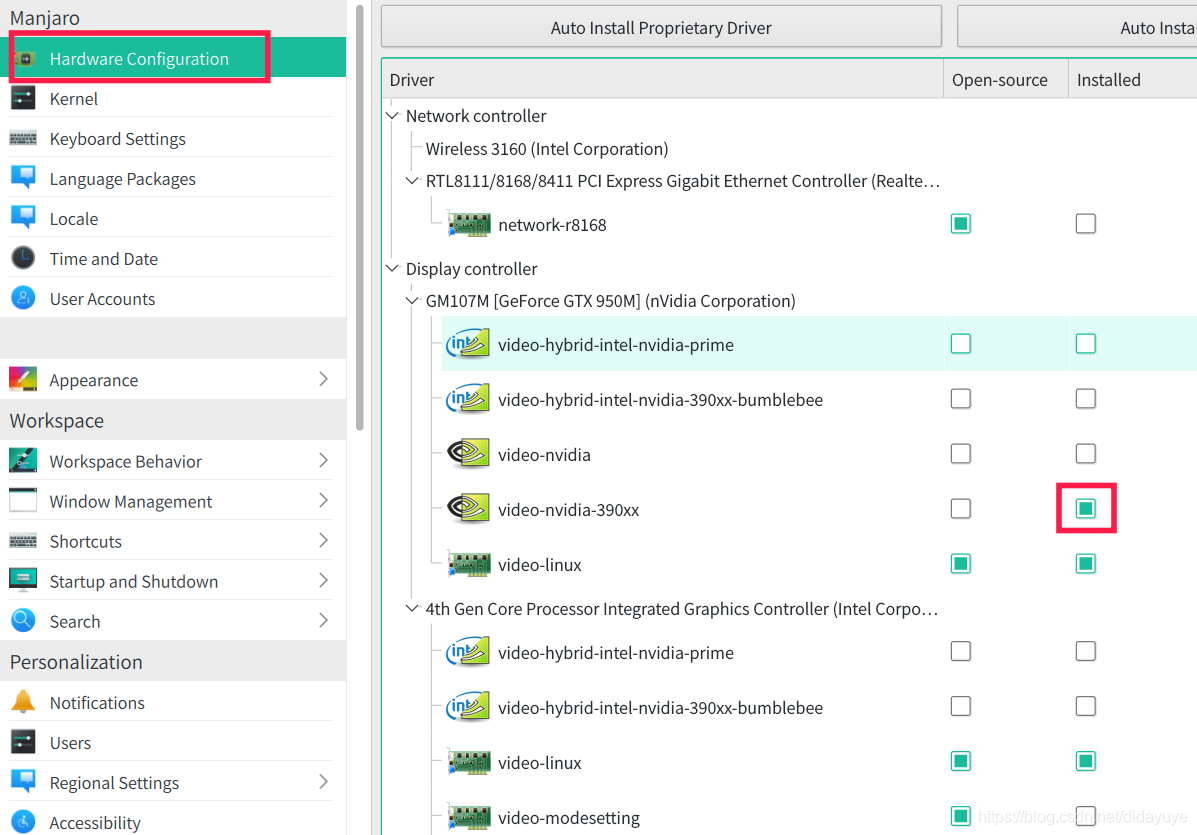Click the sidebar vertical scrollbar

360,218
